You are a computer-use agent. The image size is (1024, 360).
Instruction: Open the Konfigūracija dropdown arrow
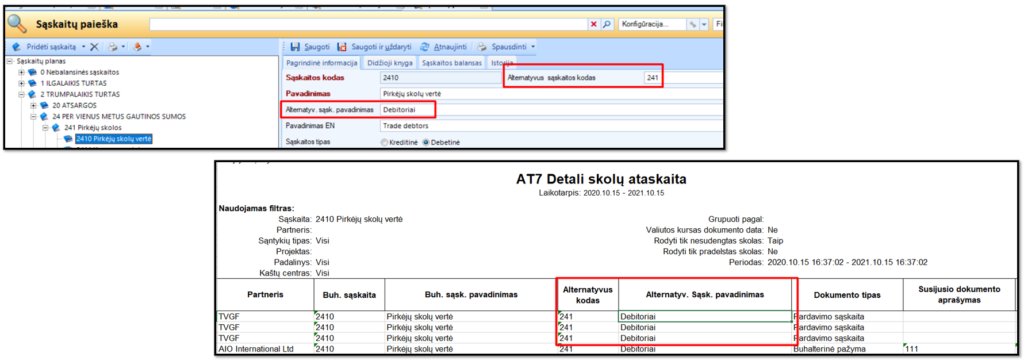tap(704, 24)
